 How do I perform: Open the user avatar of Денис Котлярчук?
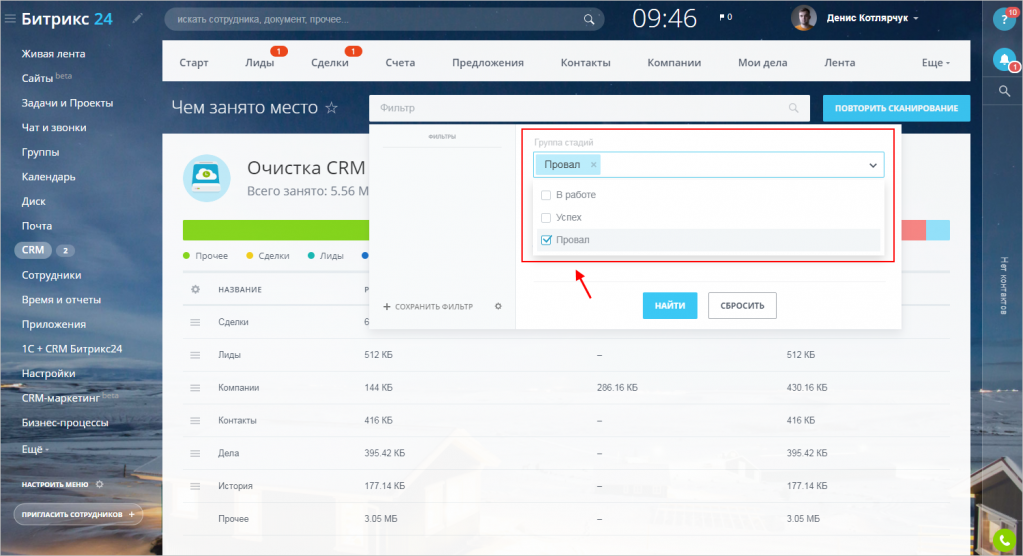tap(804, 18)
